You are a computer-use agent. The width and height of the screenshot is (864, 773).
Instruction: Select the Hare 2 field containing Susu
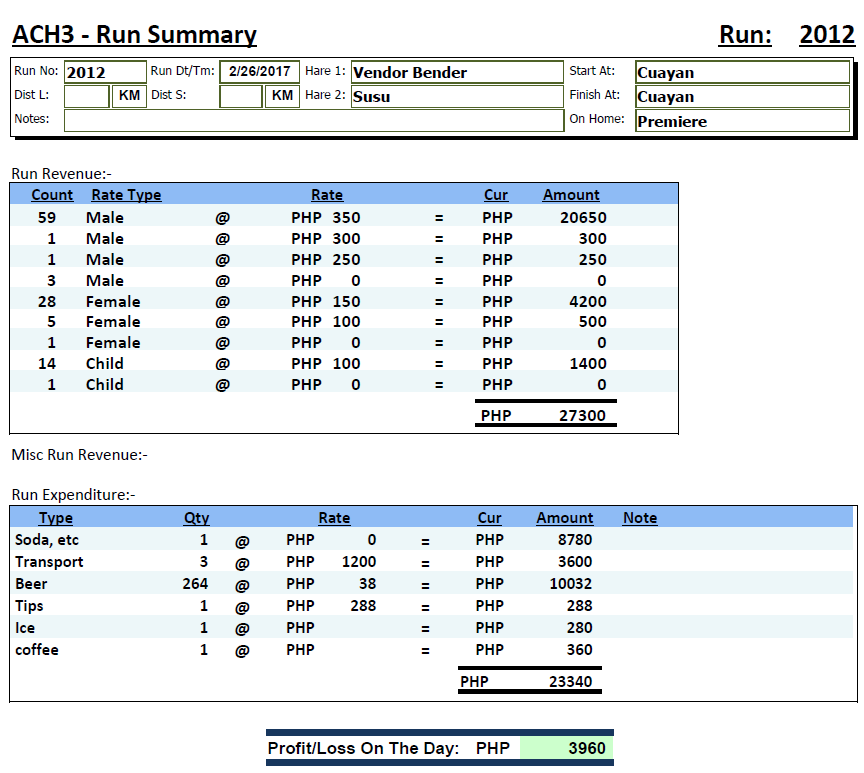click(x=456, y=97)
